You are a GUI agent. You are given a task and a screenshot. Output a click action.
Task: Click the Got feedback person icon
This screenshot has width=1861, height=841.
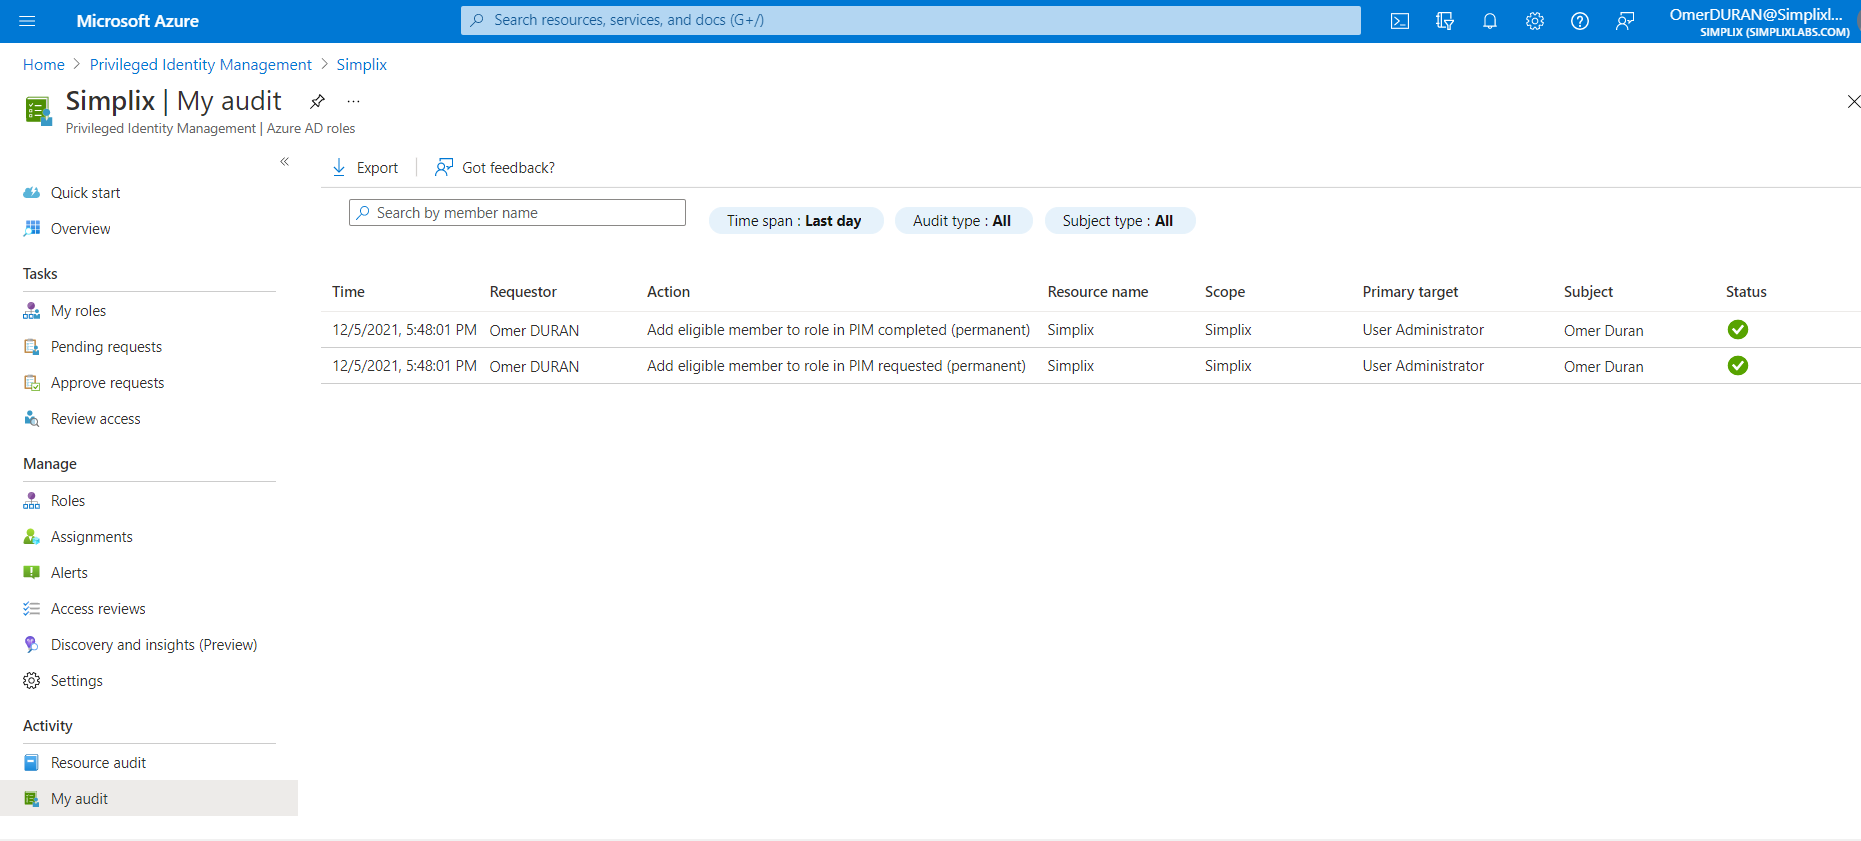coord(444,167)
